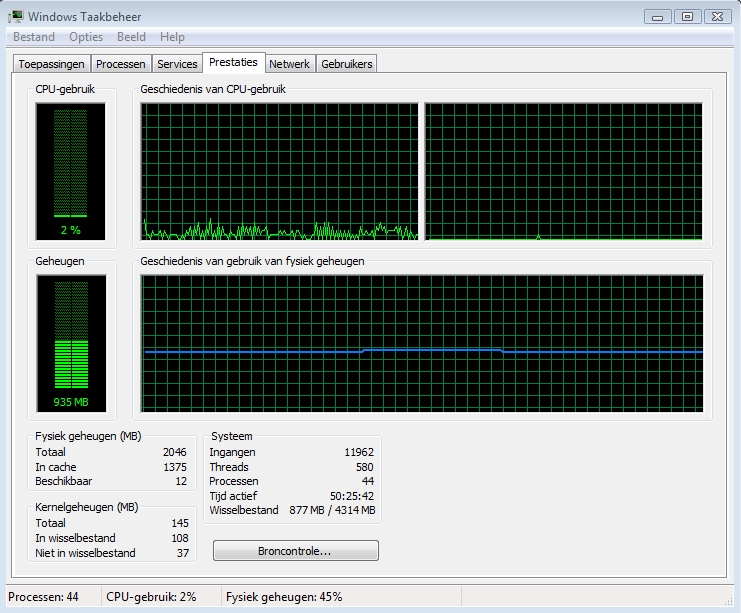Click Kernelgeheugen Totaal value 145

click(180, 523)
